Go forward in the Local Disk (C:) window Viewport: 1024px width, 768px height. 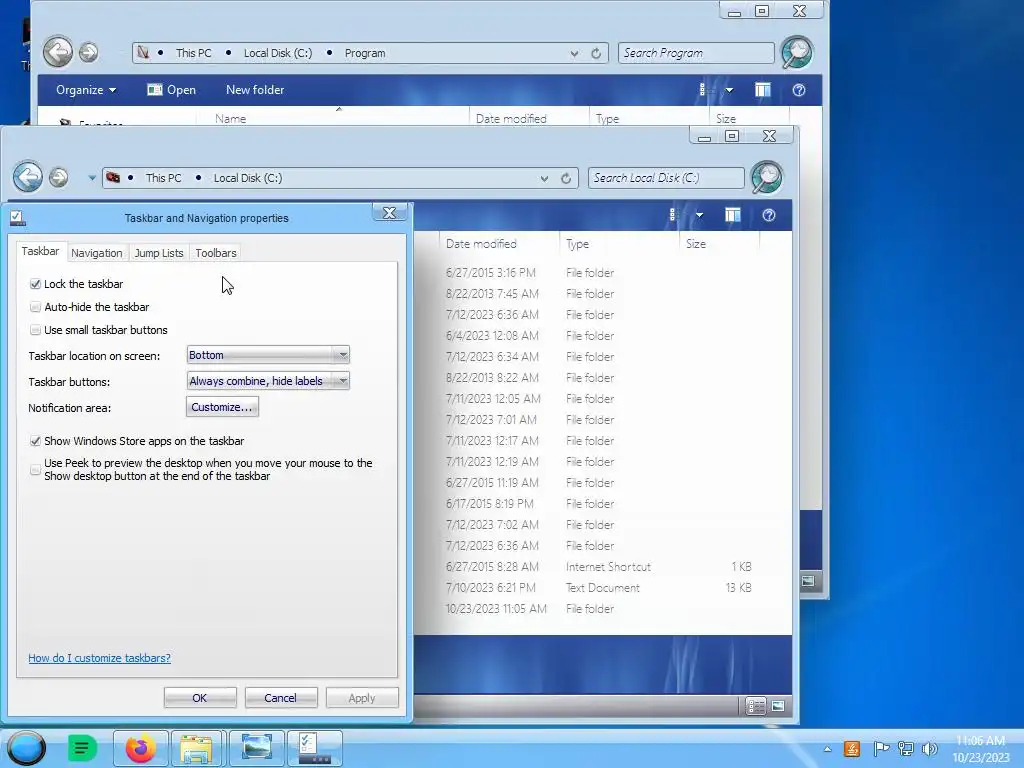pos(58,177)
